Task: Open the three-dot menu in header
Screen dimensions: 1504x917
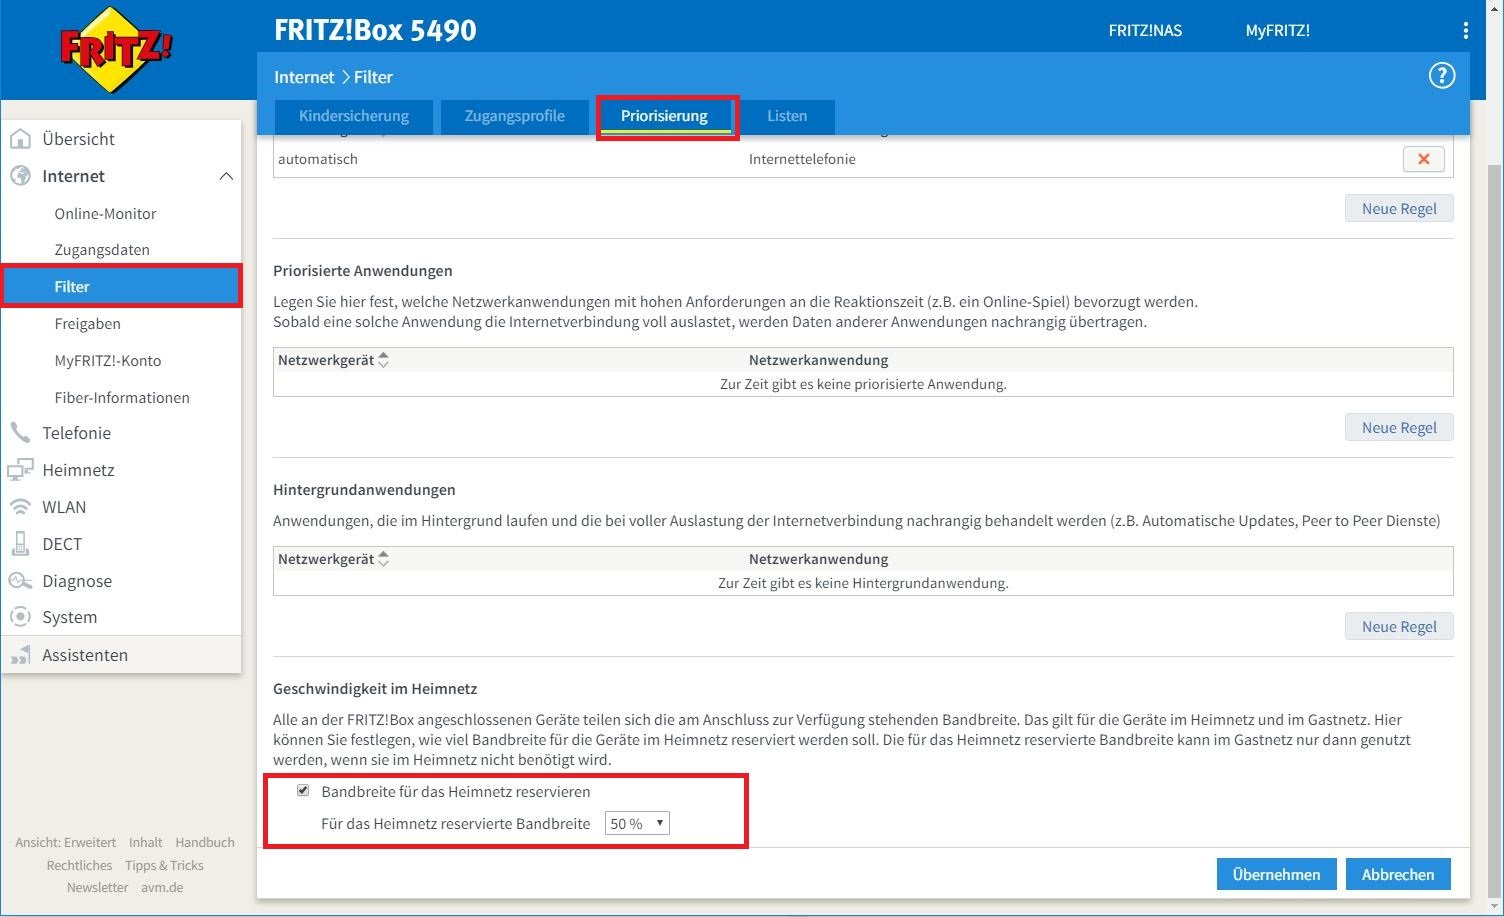Action: 1465,31
